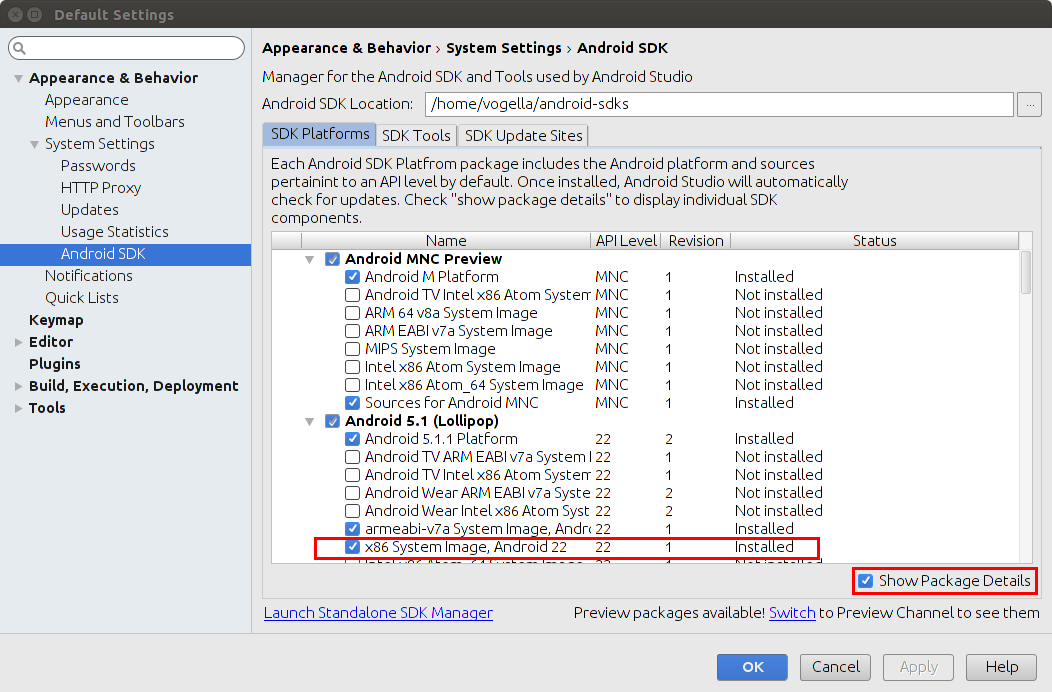Open Updates settings
The image size is (1052, 692).
click(x=89, y=210)
